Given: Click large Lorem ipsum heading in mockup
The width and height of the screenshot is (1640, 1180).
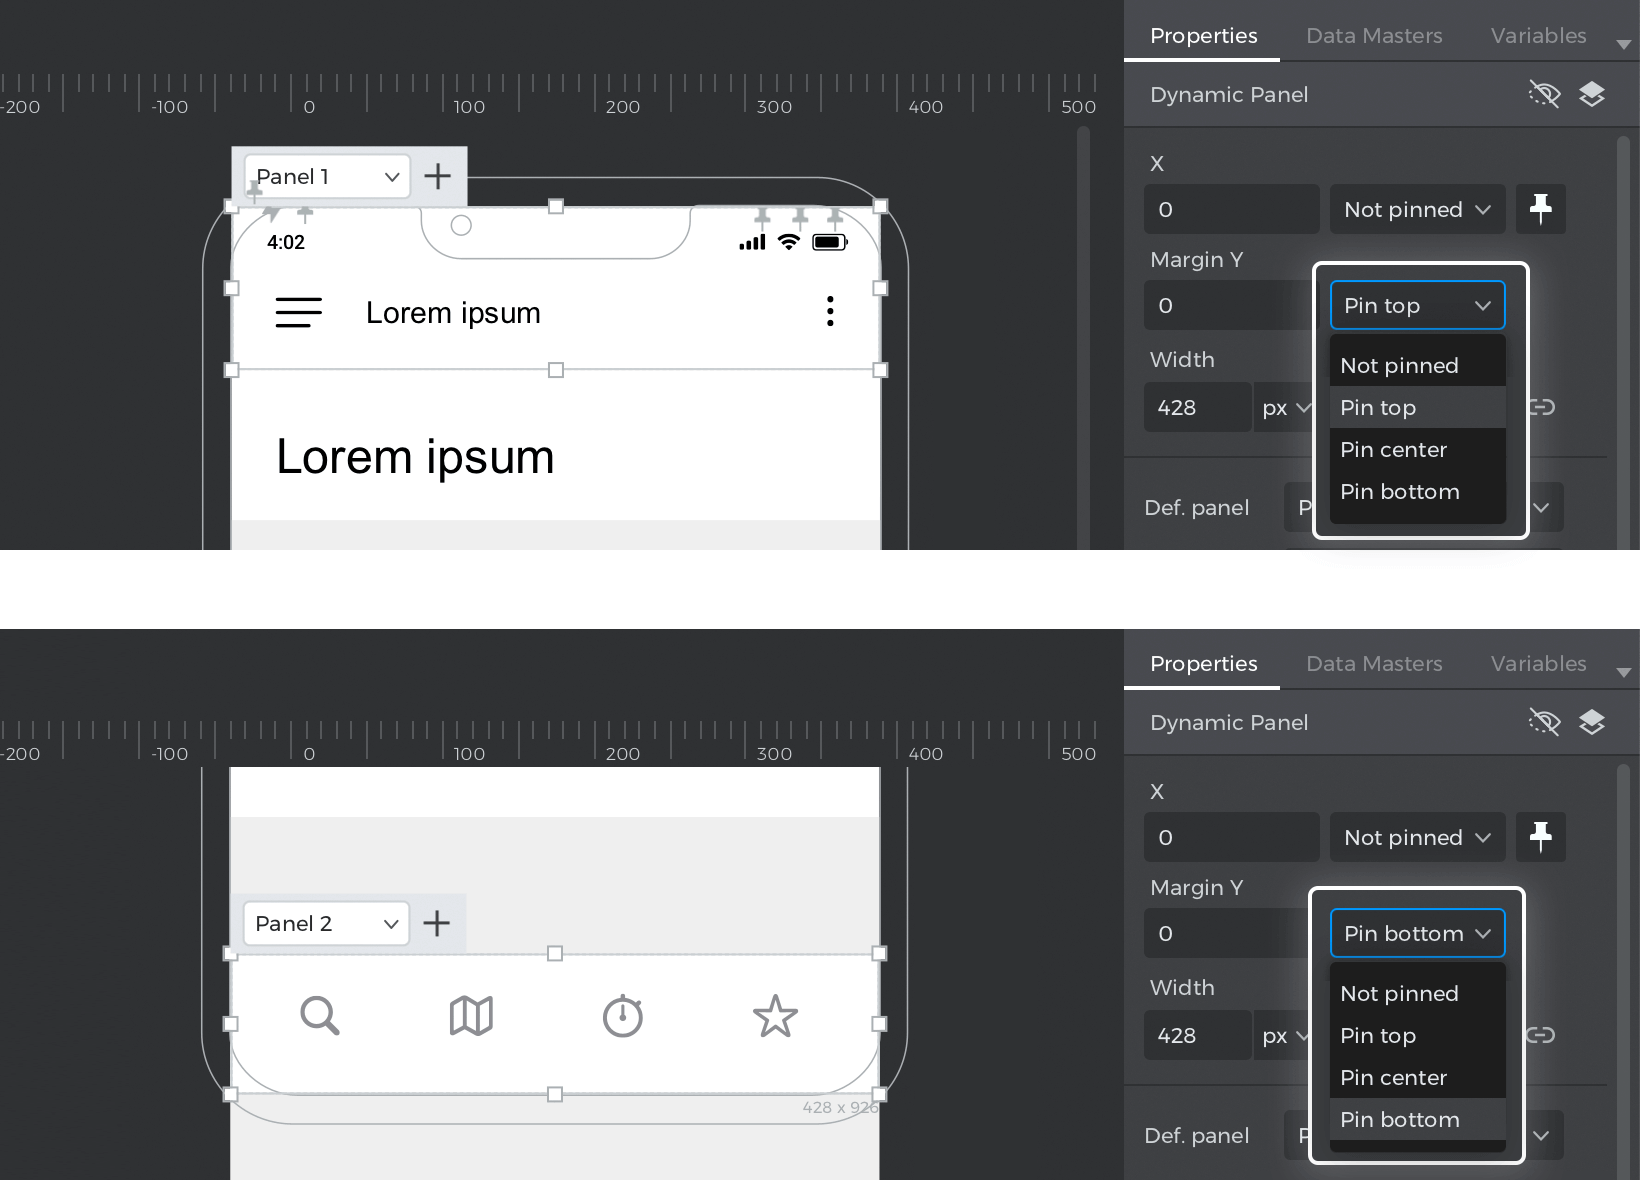Looking at the screenshot, I should click(x=415, y=457).
